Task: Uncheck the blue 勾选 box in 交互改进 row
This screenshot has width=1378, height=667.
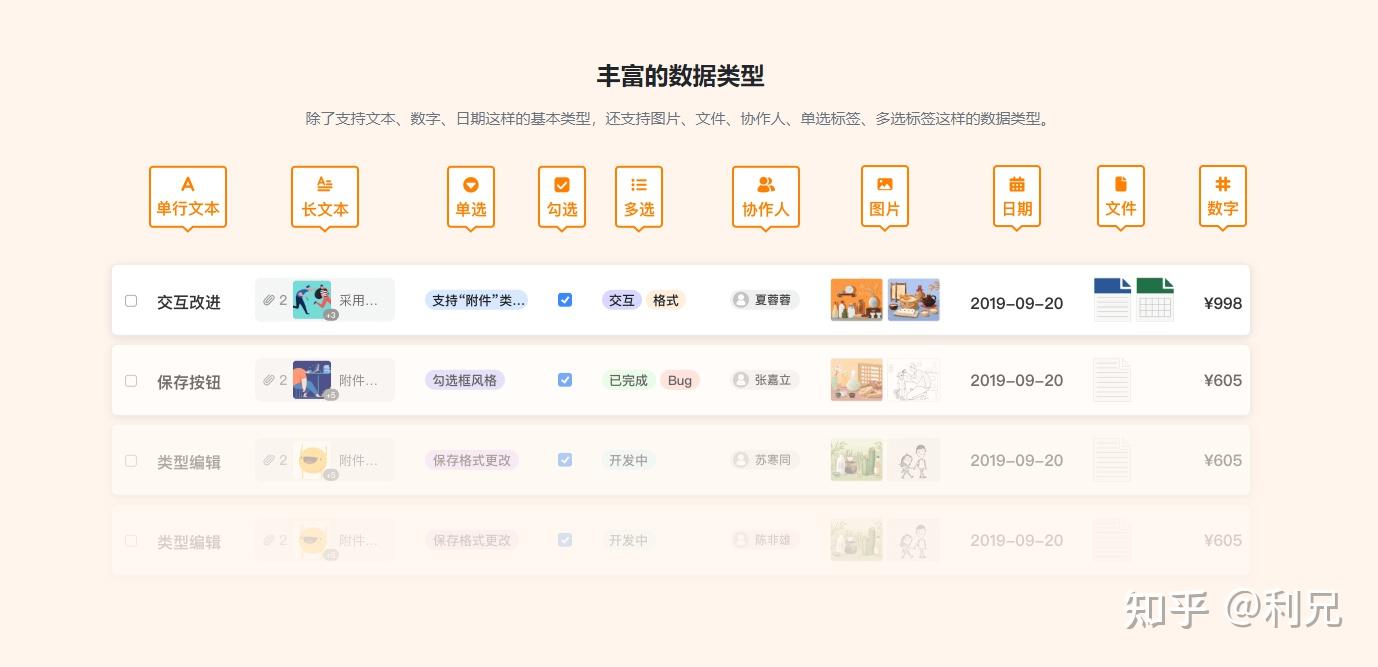Action: click(565, 300)
